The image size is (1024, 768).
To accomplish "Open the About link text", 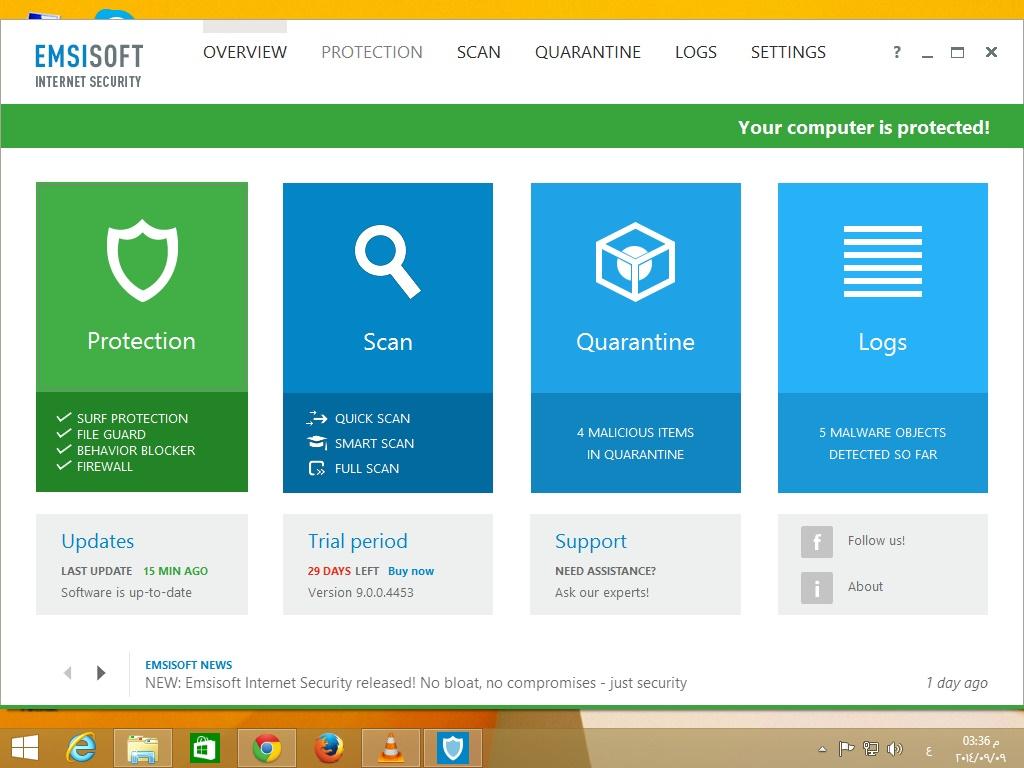I will pos(865,586).
